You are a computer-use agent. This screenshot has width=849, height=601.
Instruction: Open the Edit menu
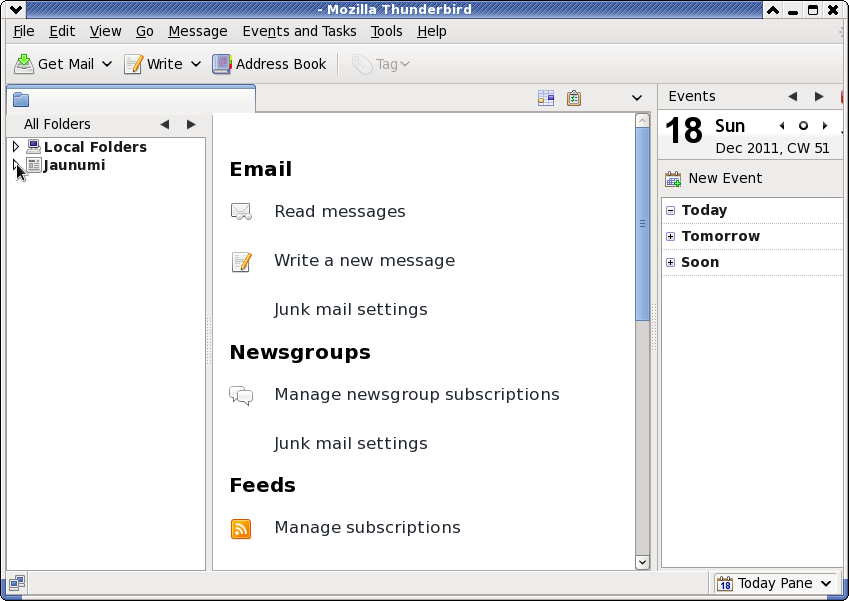[x=62, y=31]
